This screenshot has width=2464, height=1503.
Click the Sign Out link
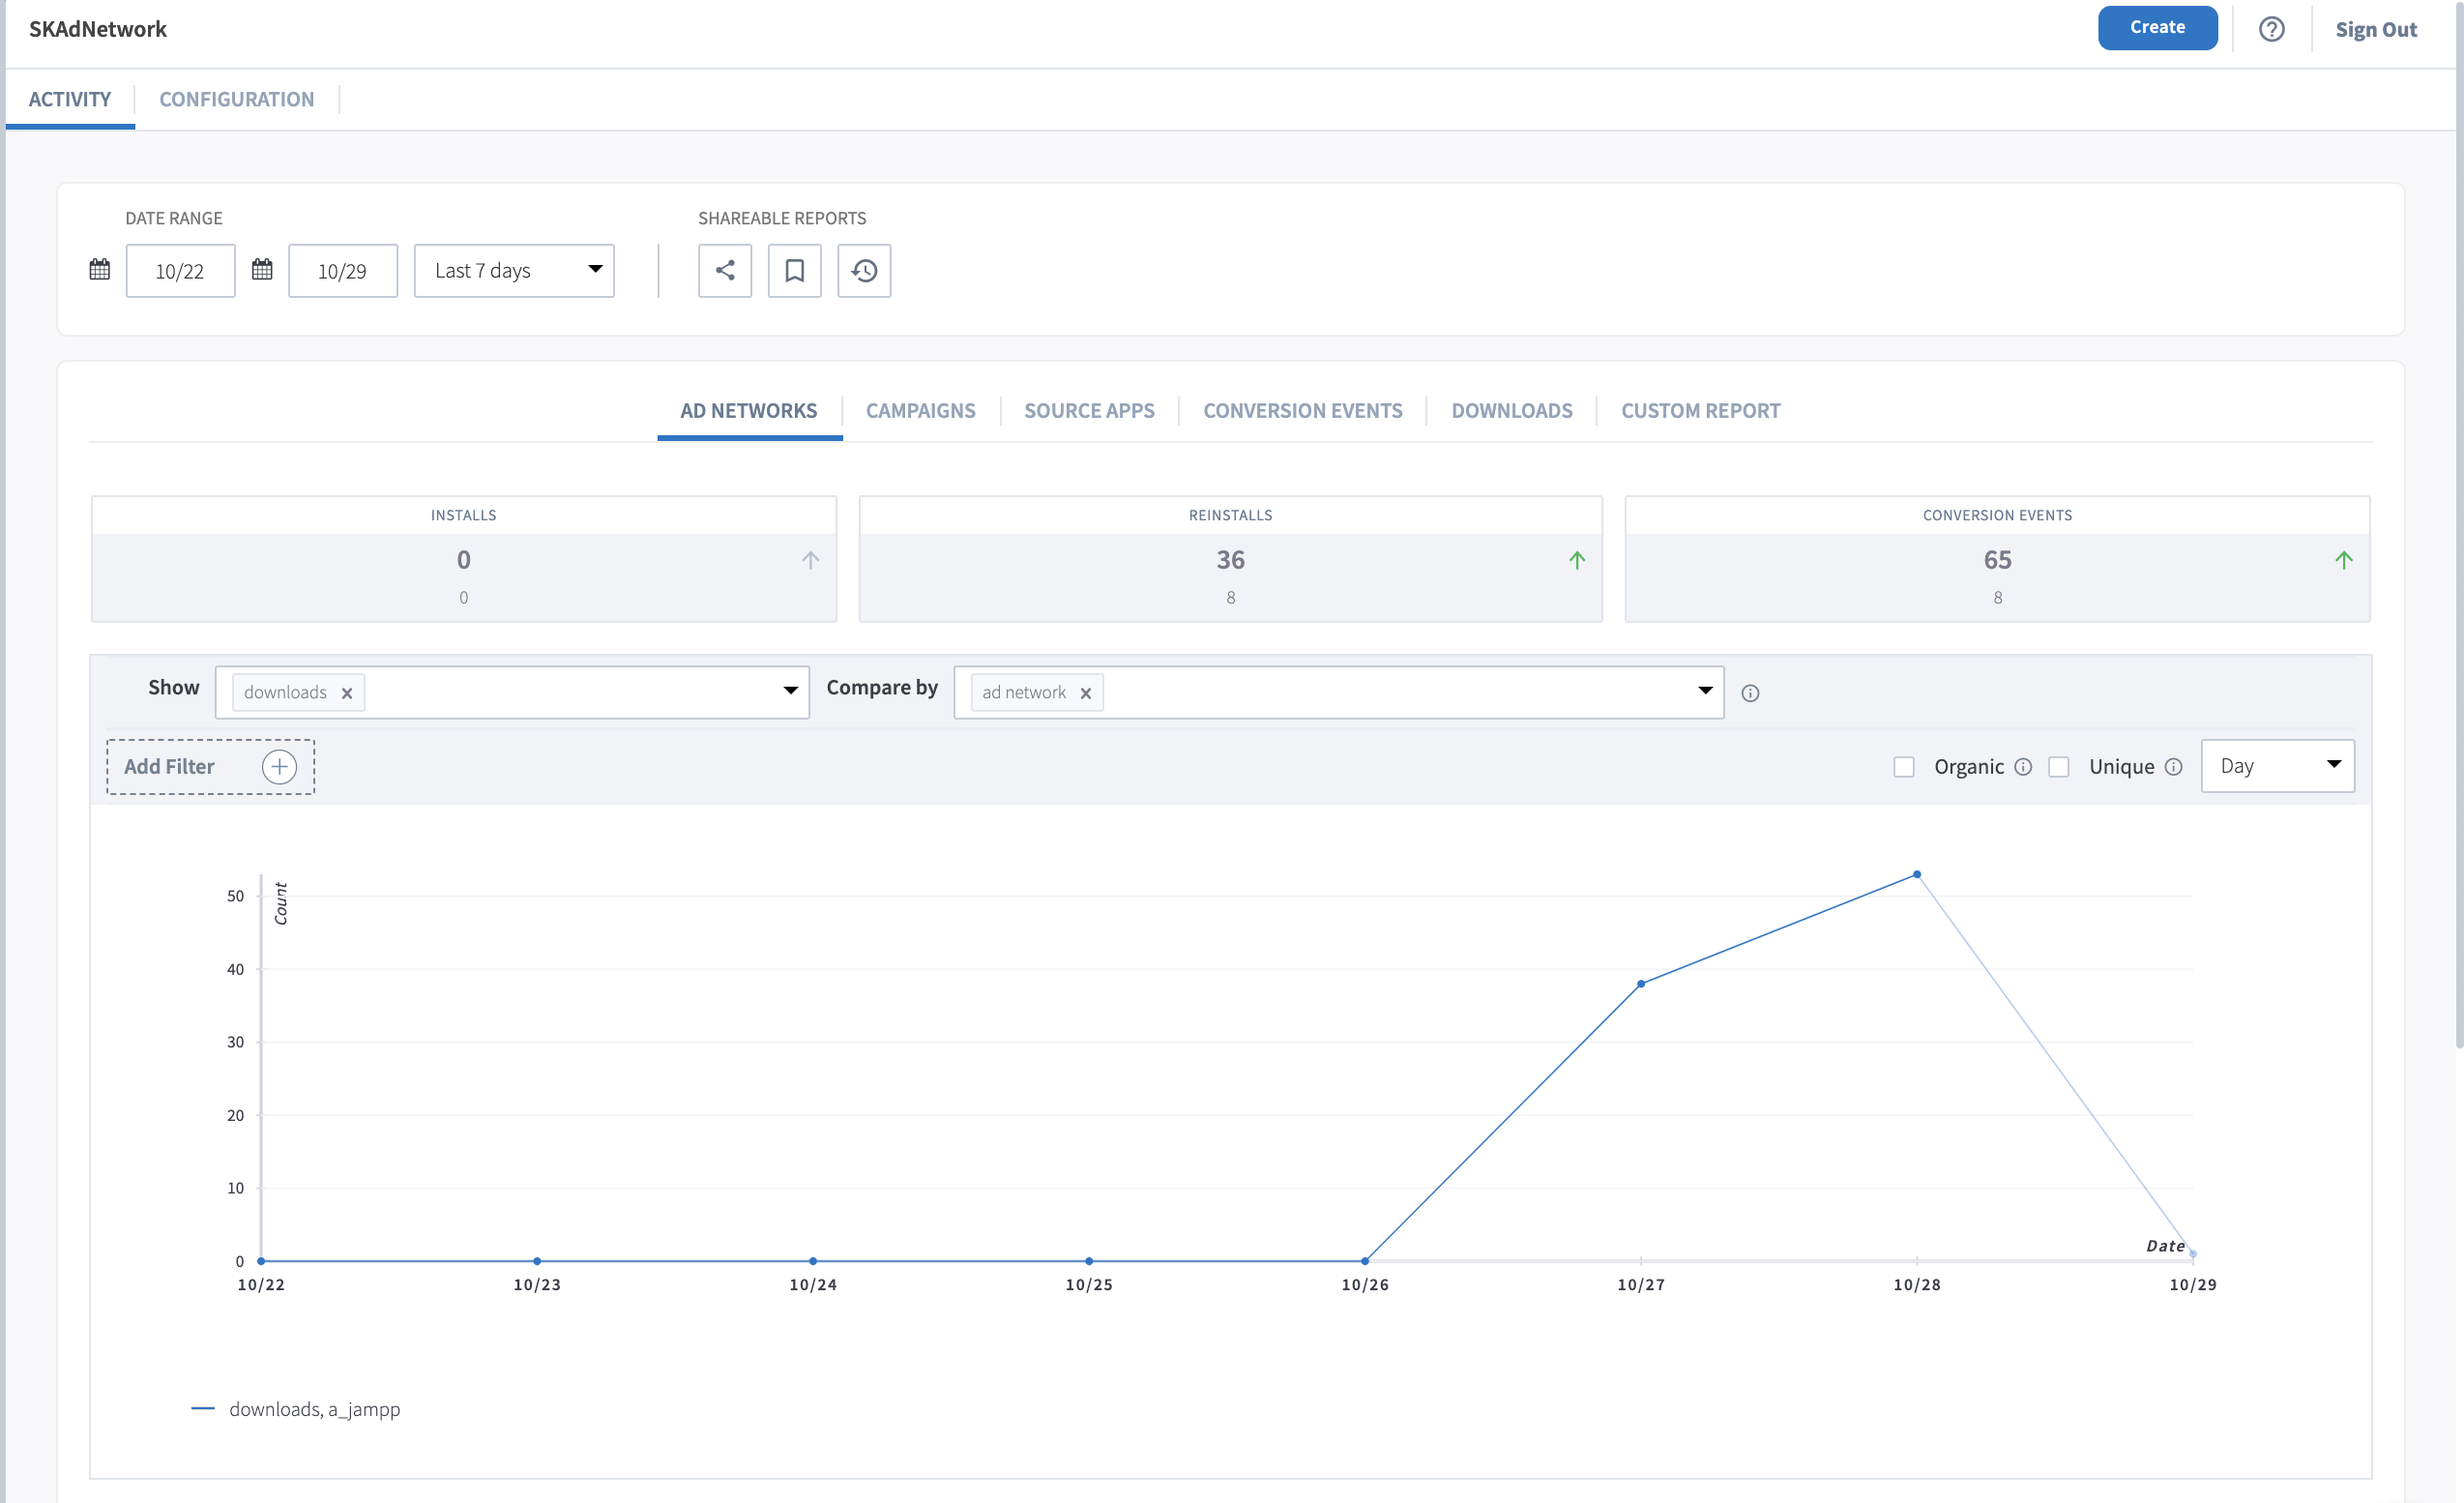pyautogui.click(x=2376, y=30)
